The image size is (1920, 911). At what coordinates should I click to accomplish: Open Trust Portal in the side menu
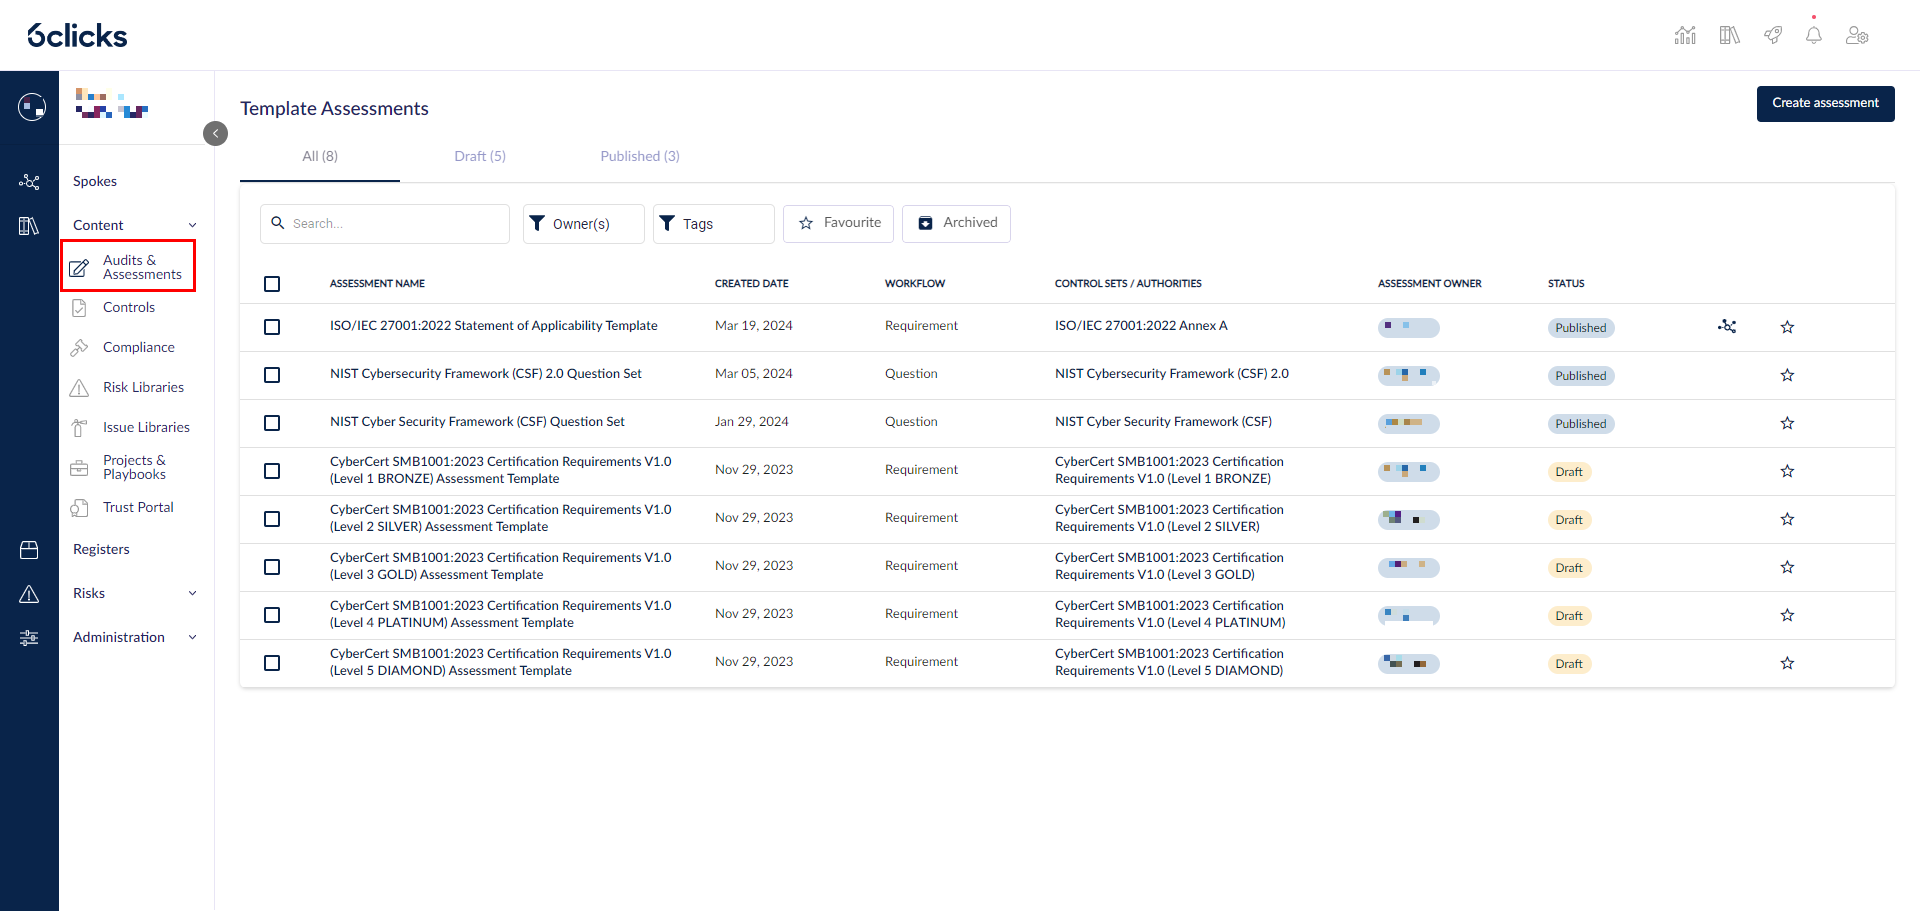138,508
